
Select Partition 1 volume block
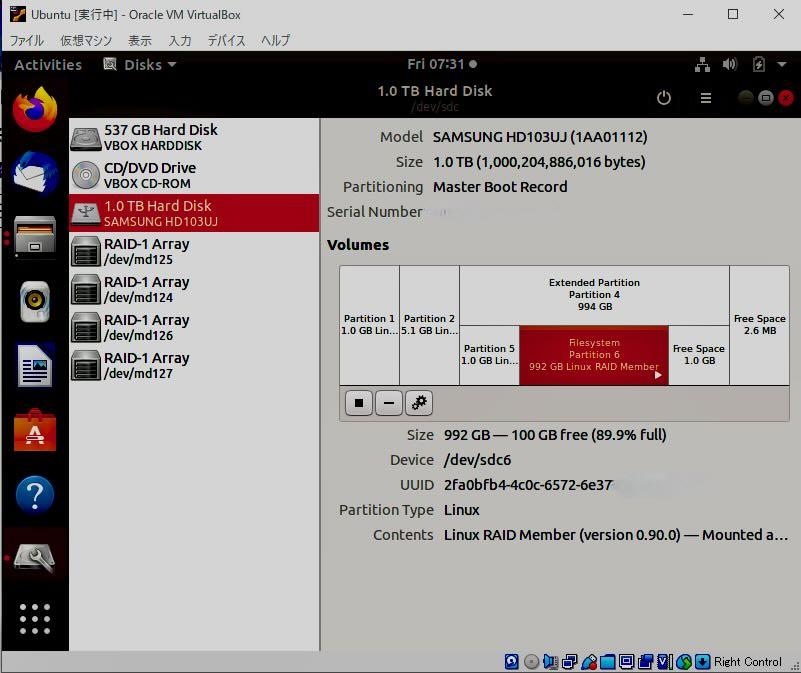click(x=369, y=325)
